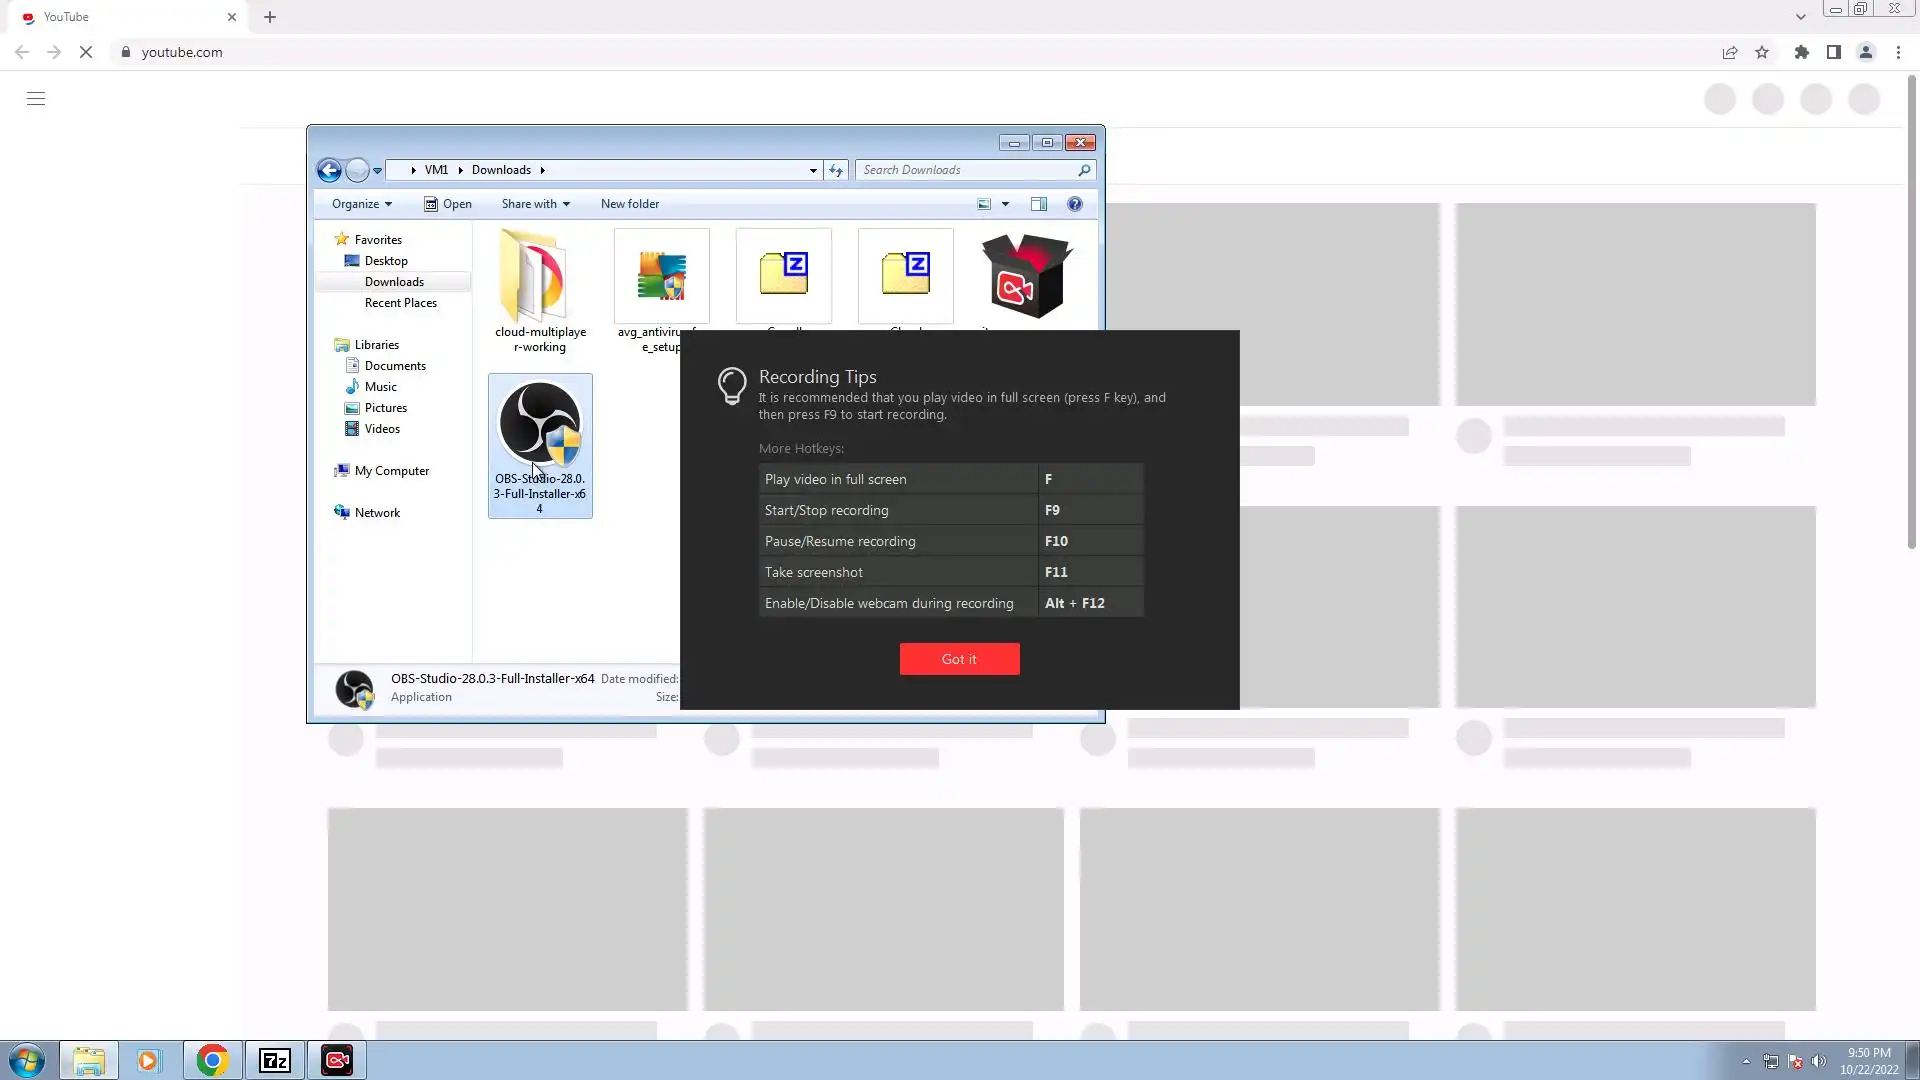Viewport: 1920px width, 1080px height.
Task: Click the change view icon in Explorer toolbar
Action: (984, 204)
